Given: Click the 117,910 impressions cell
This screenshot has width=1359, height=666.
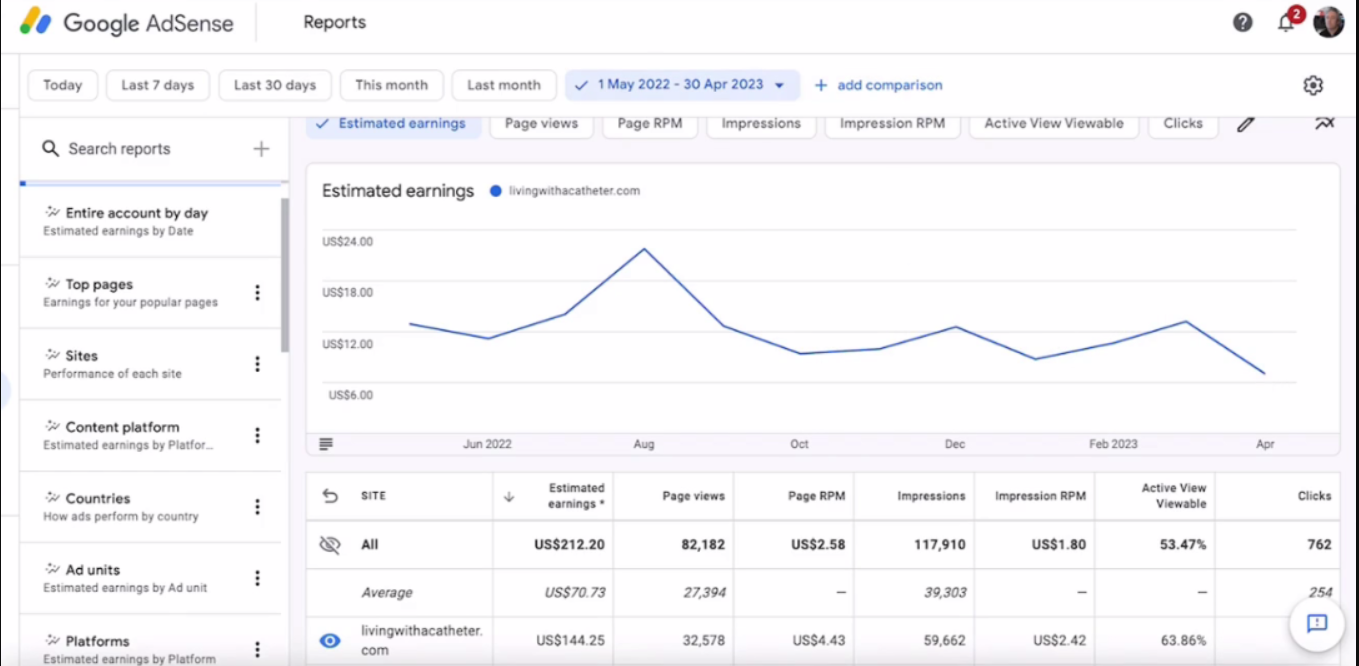Looking at the screenshot, I should click(x=938, y=545).
